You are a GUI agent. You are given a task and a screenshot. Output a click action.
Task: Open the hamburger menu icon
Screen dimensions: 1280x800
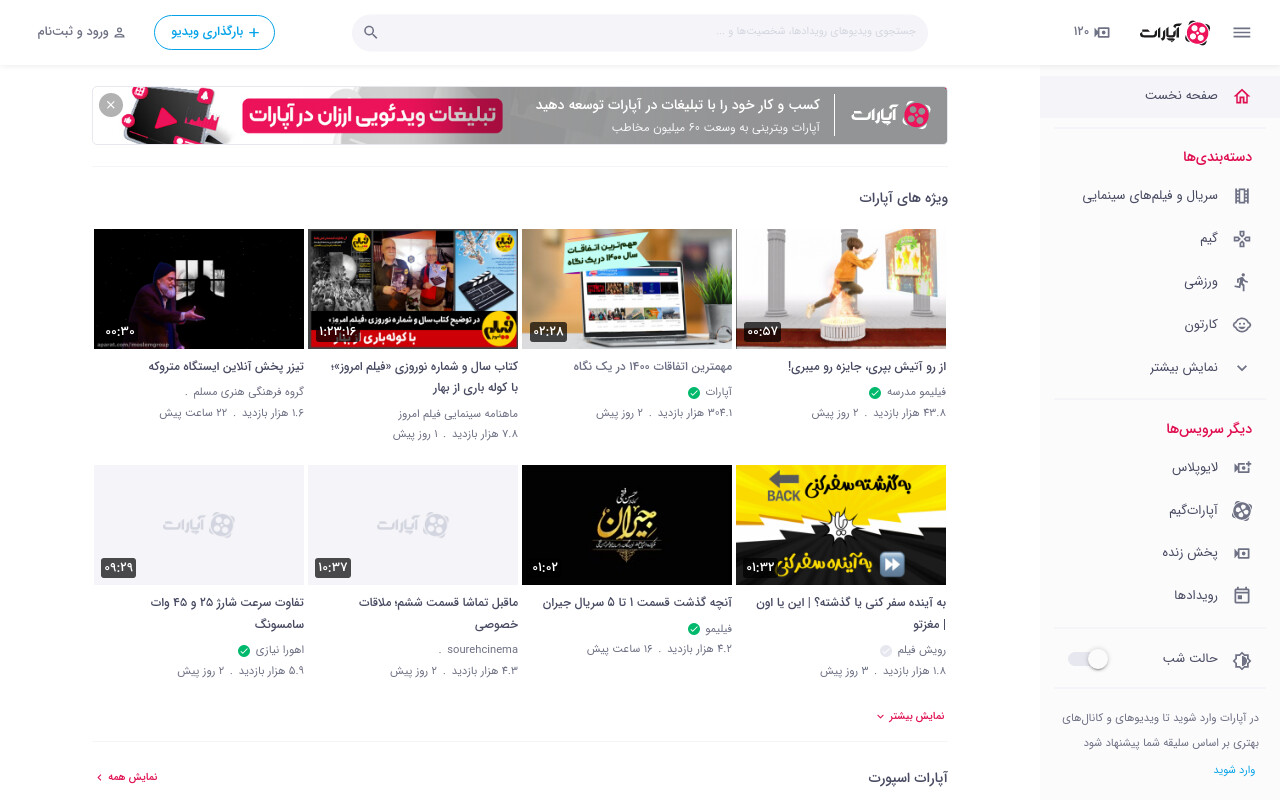tap(1241, 32)
